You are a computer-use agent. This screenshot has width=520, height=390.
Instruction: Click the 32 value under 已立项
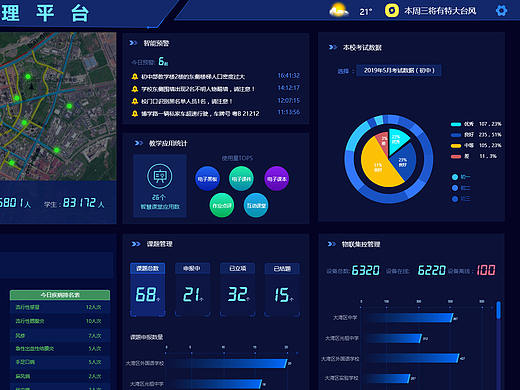(x=238, y=295)
